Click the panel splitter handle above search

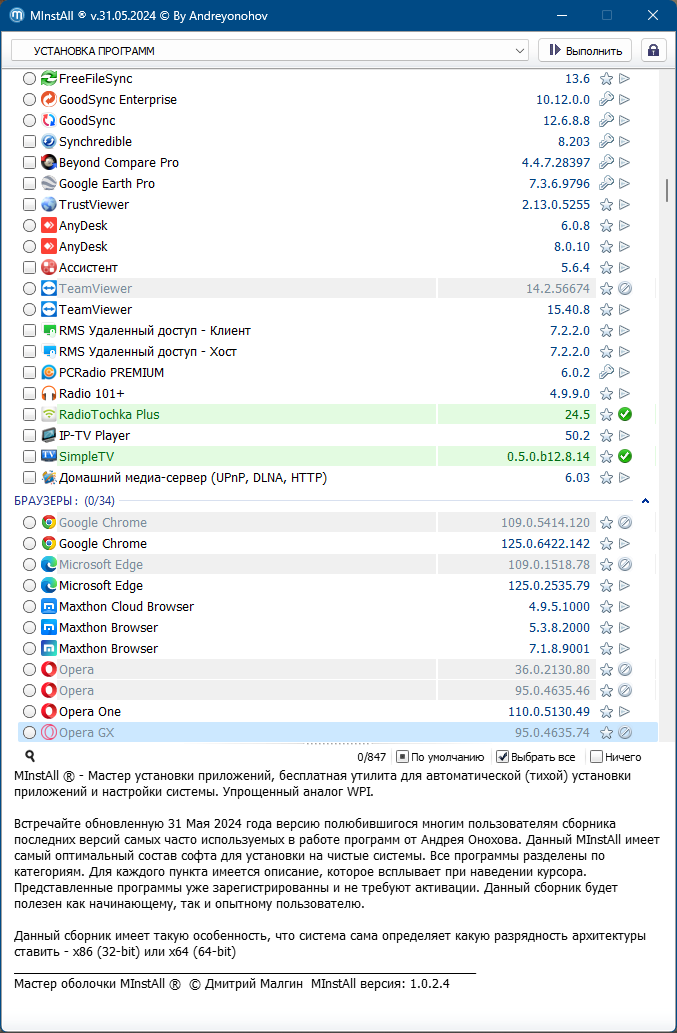pyautogui.click(x=337, y=744)
